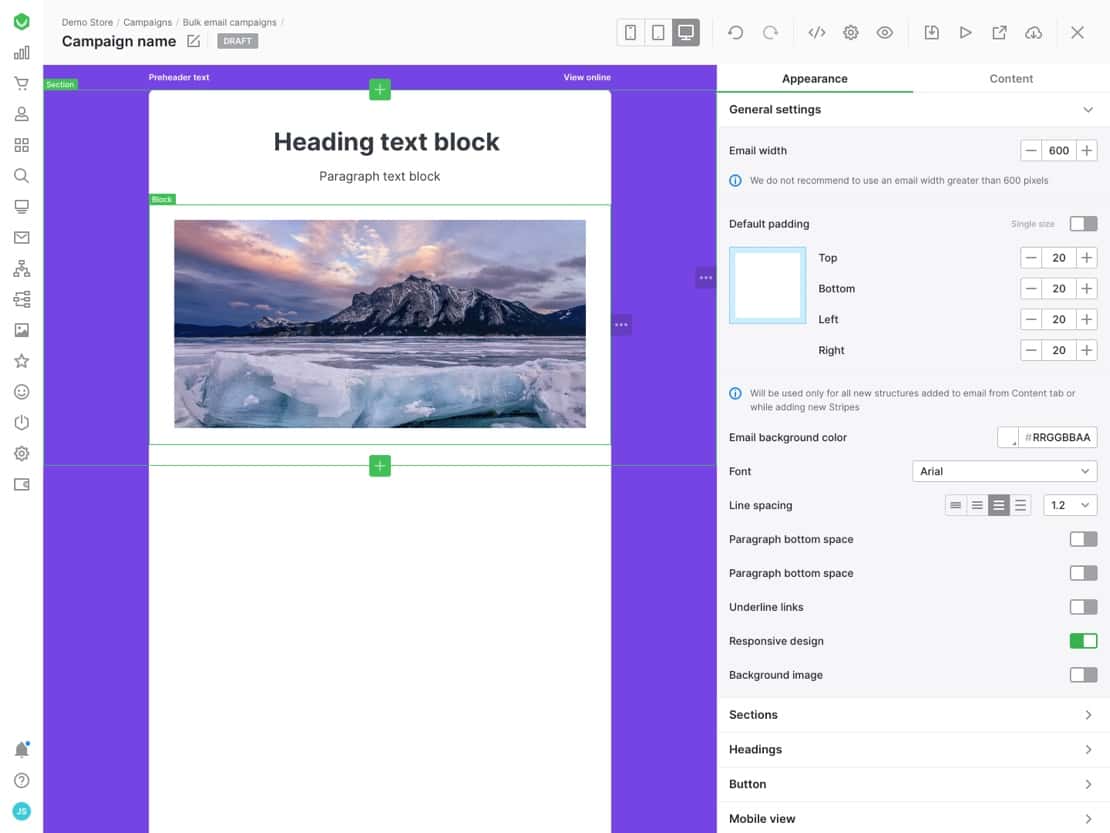Open the settings gear sidebar icon
Image resolution: width=1110 pixels, height=833 pixels.
(21, 454)
